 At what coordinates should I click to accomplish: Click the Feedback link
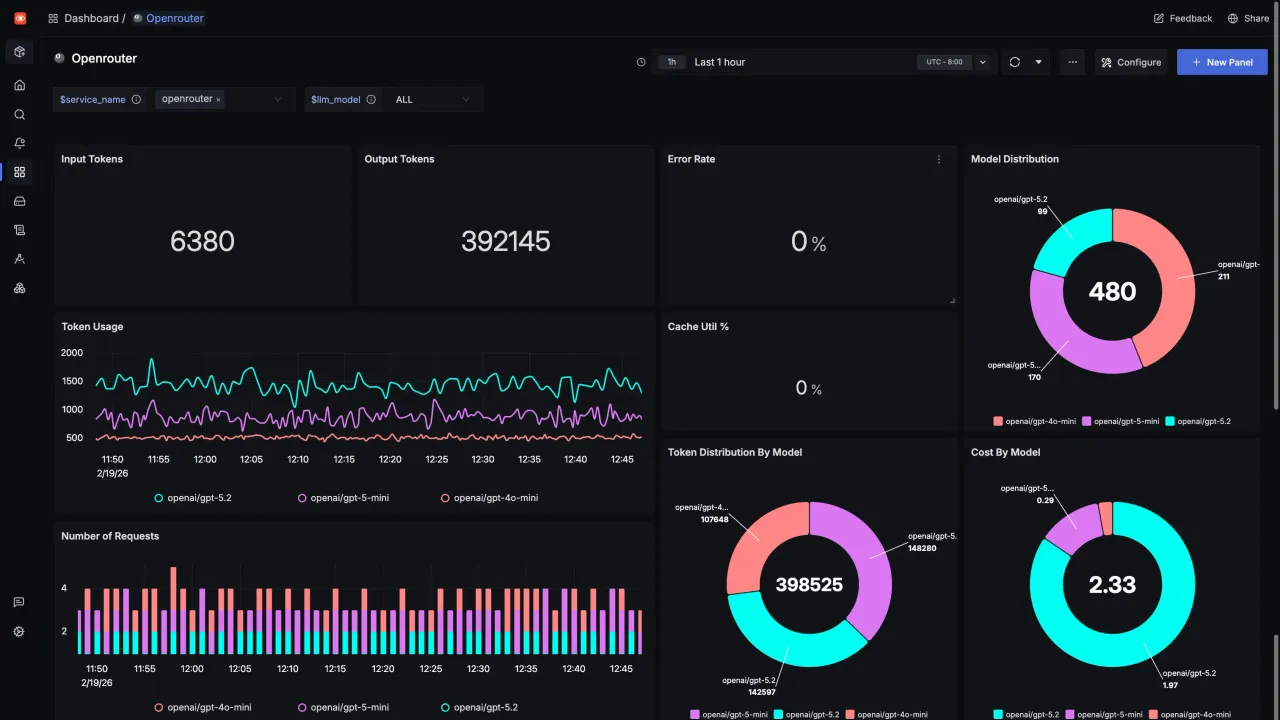pyautogui.click(x=1182, y=18)
